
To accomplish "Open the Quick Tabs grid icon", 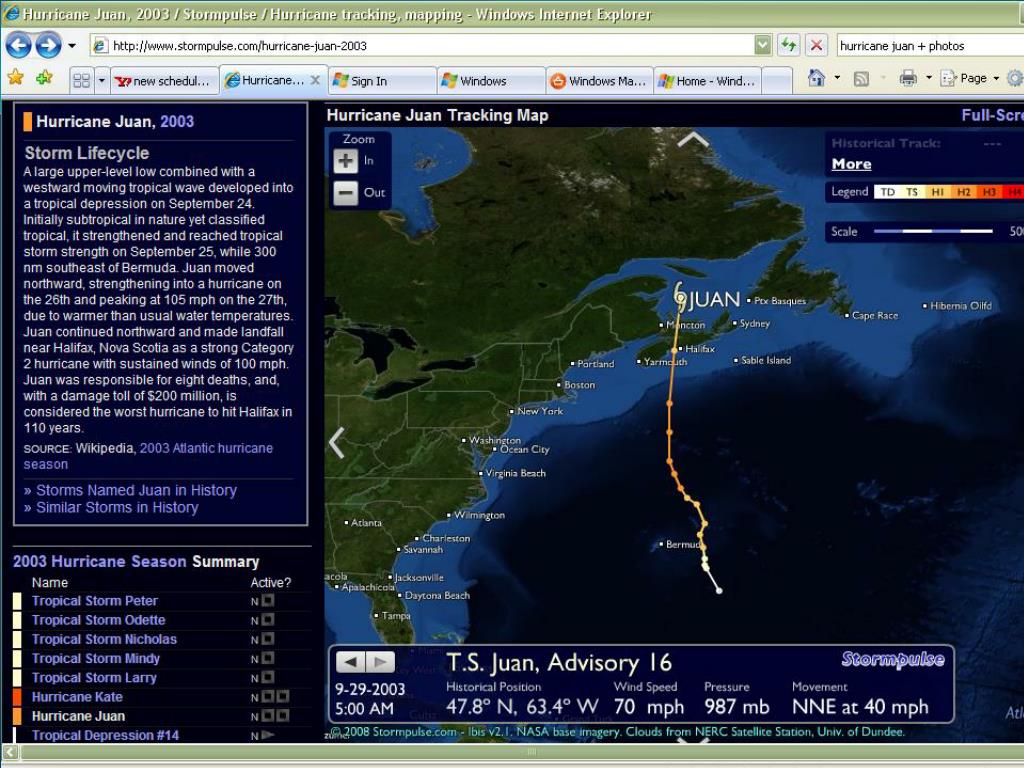I will coord(82,80).
